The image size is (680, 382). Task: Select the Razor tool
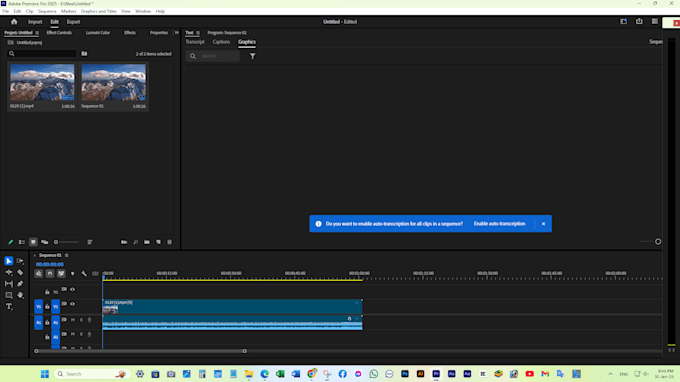(20, 272)
